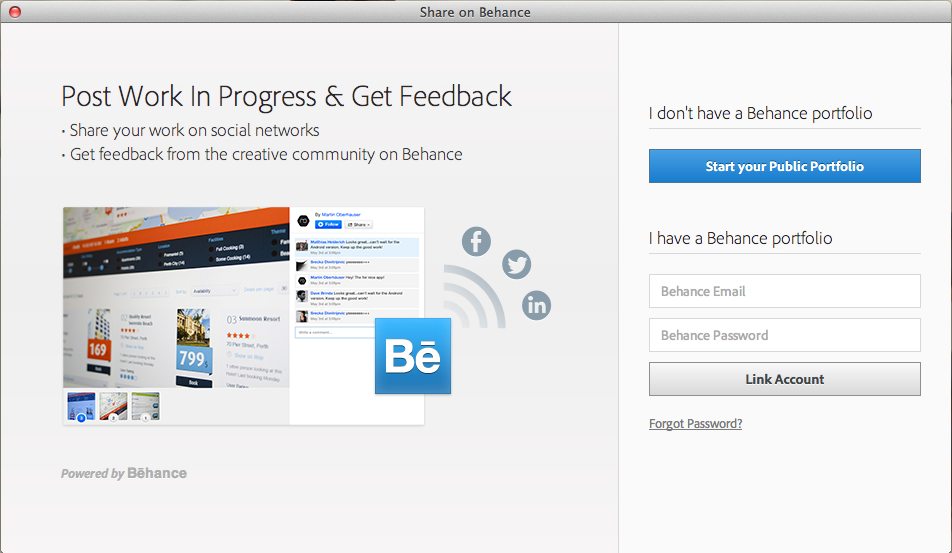This screenshot has width=952, height=553.
Task: Click the Facebook icon in the illustration
Action: point(477,241)
